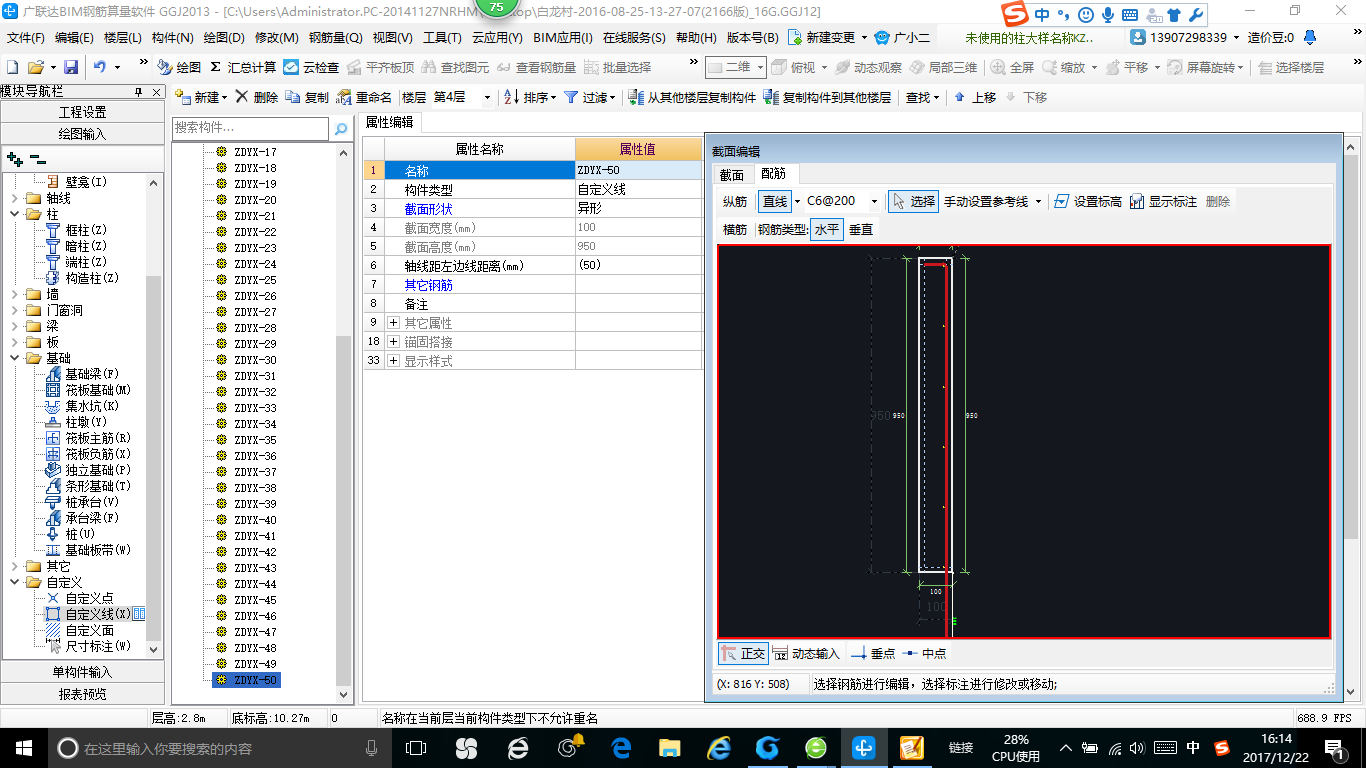Open the 构件(N) menu
The image size is (1366, 768).
pyautogui.click(x=172, y=38)
